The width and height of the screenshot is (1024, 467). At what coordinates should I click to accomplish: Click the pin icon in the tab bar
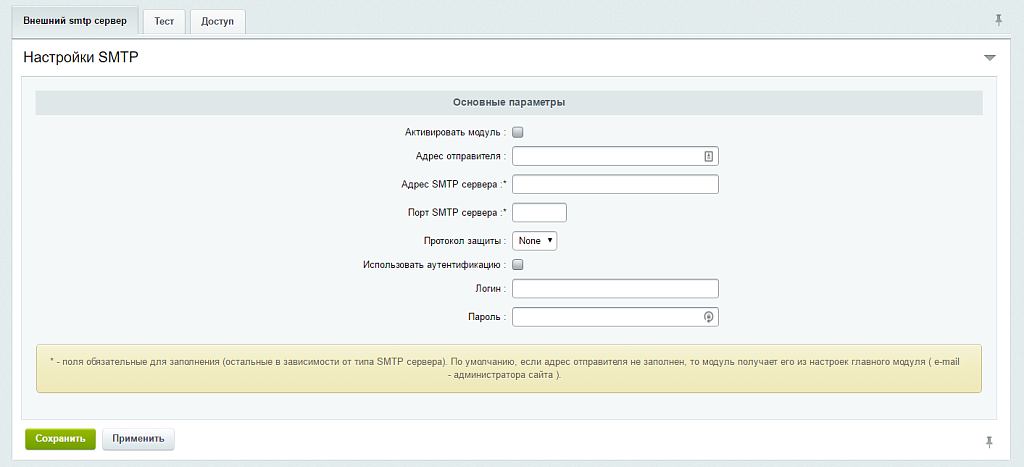998,20
